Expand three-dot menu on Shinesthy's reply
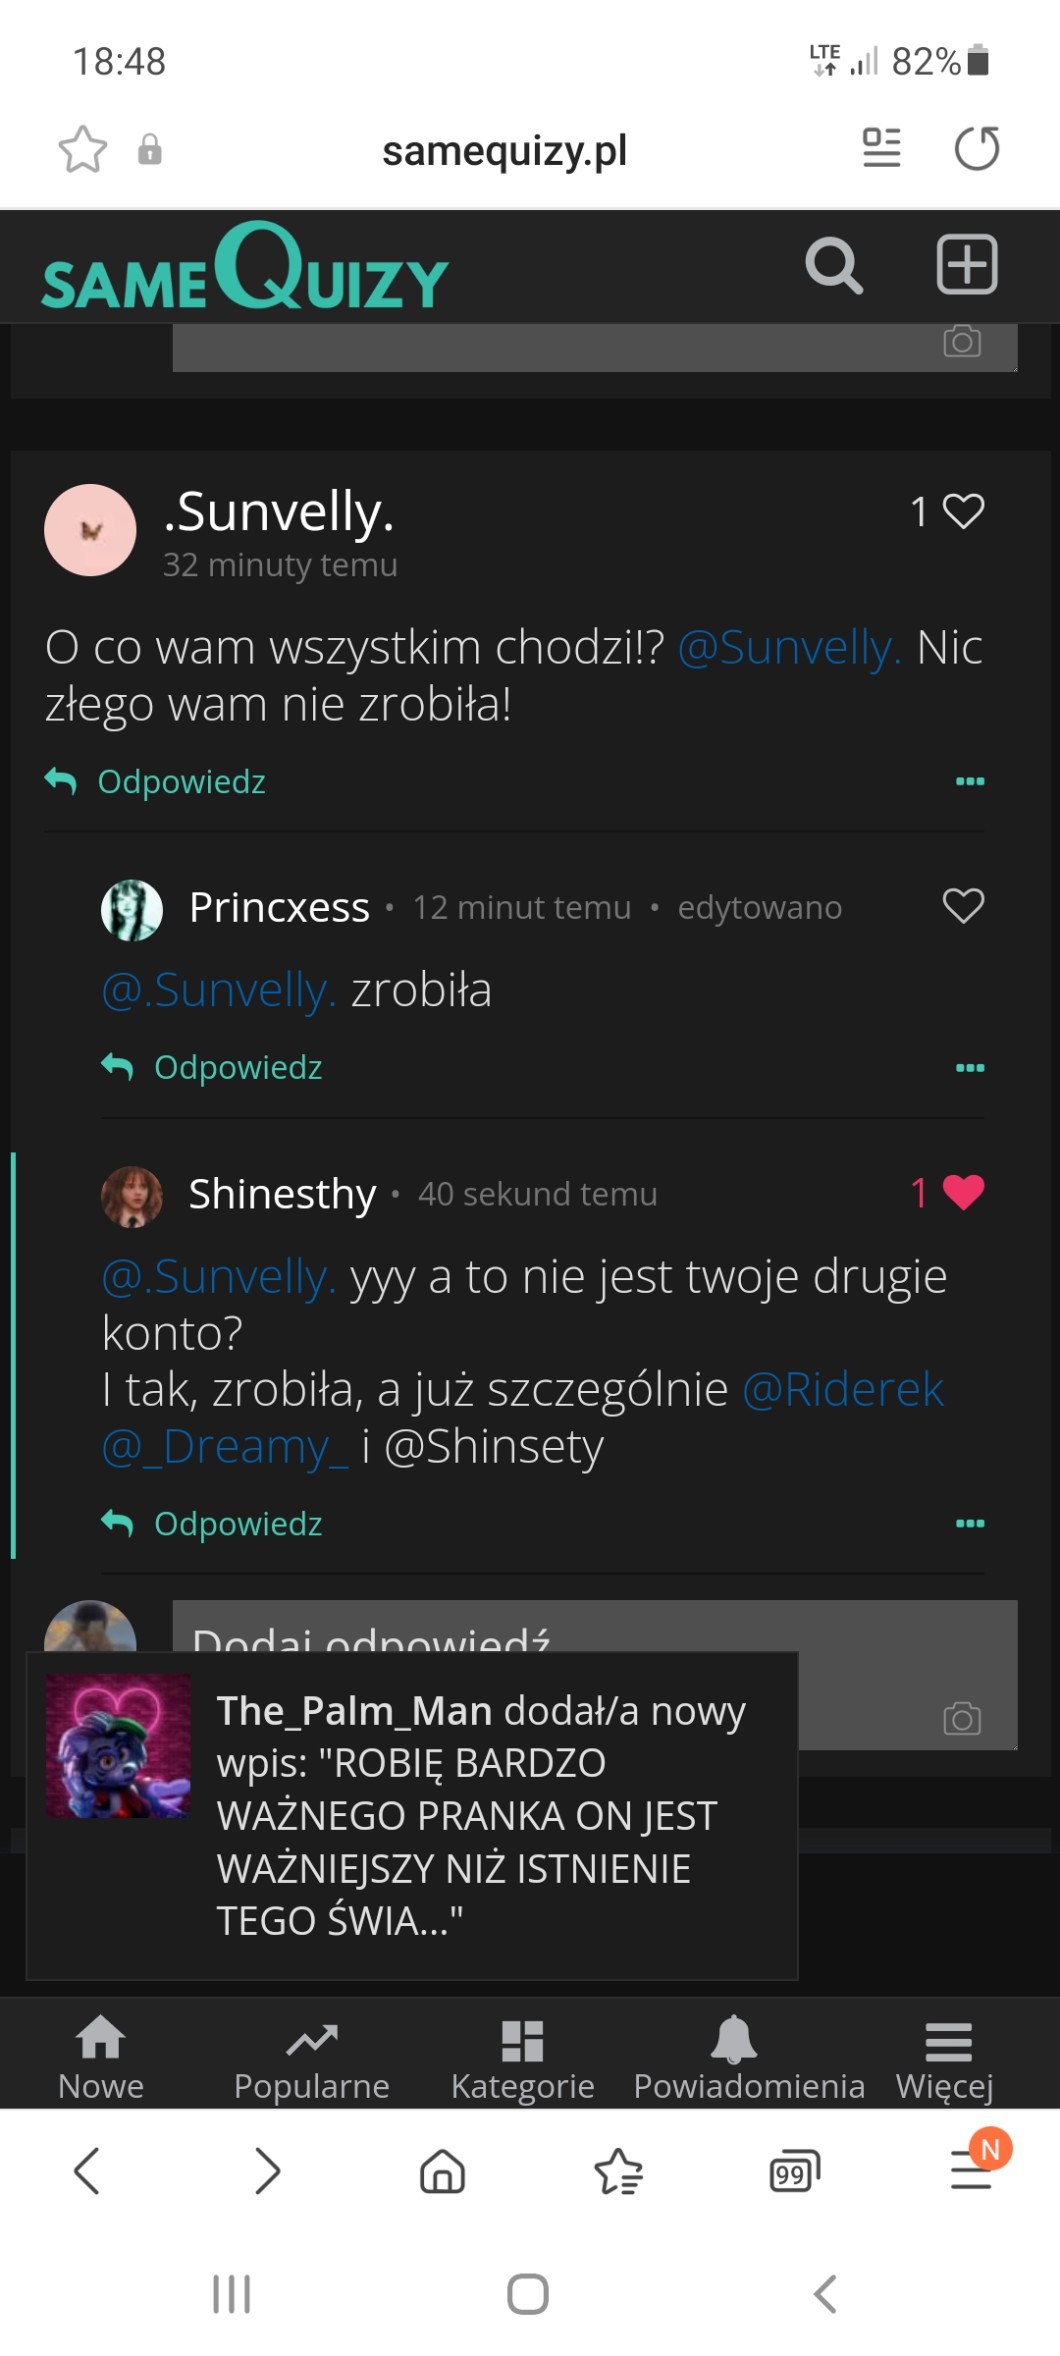1060x2356 pixels. [x=969, y=1524]
